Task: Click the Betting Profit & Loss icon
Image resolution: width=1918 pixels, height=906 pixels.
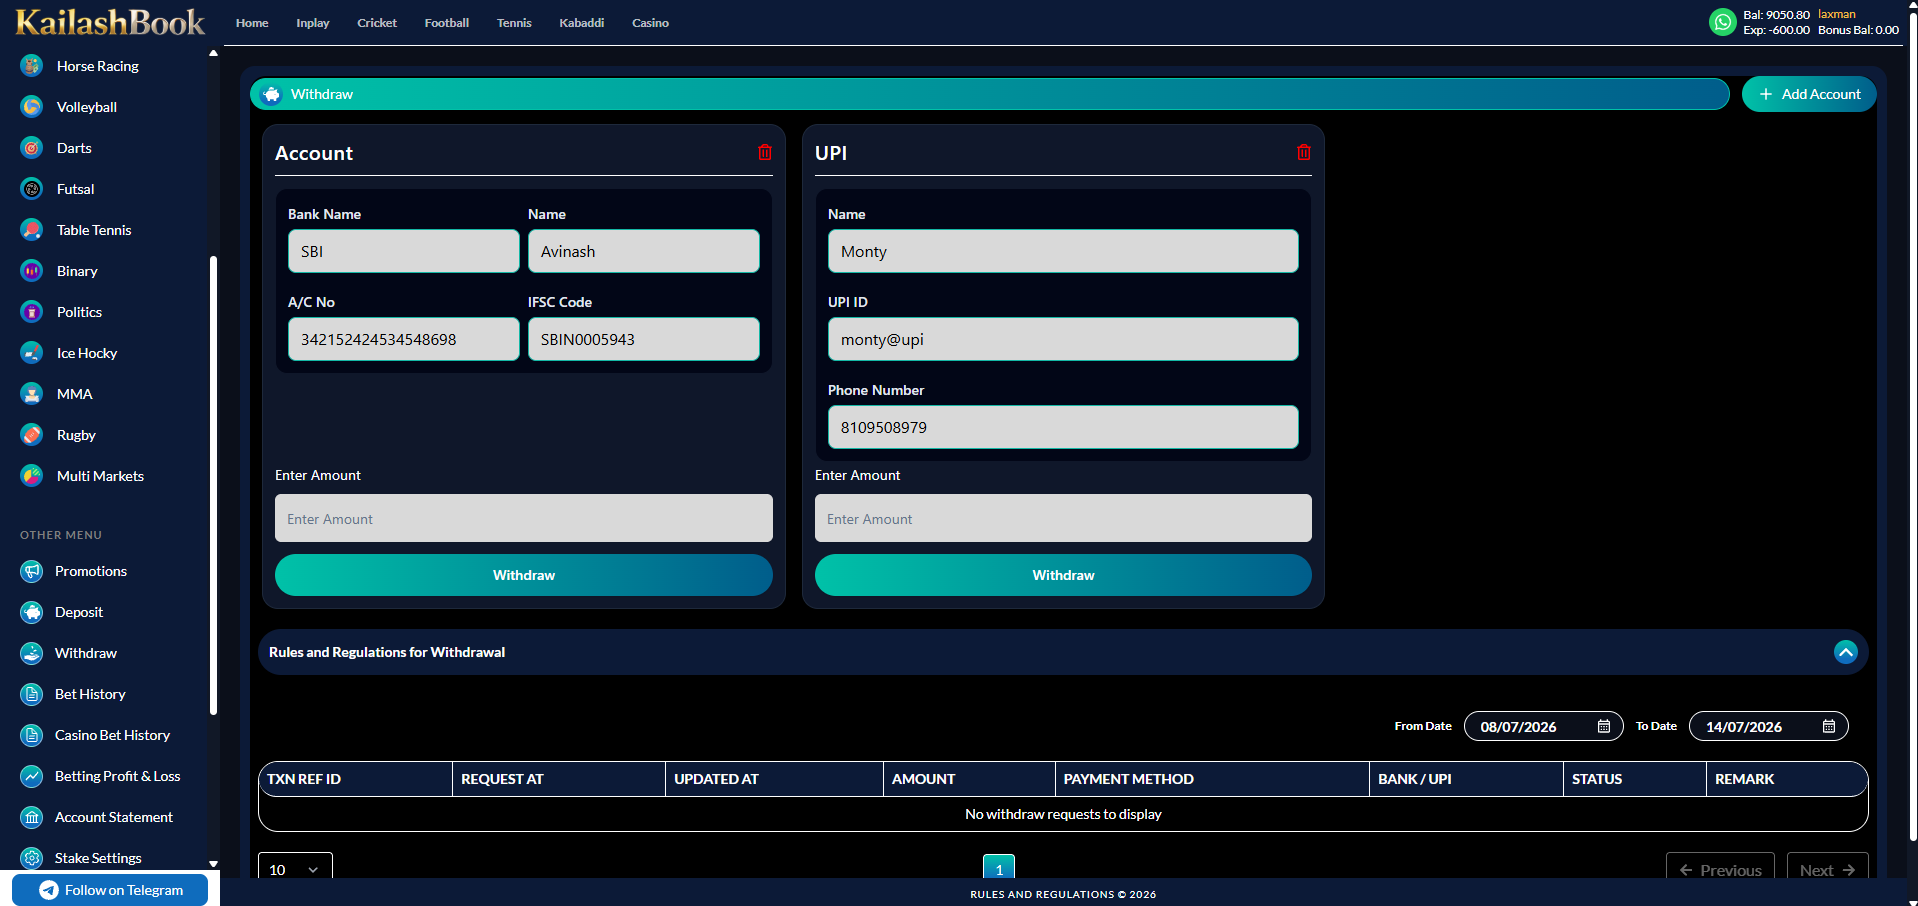Action: click(32, 776)
